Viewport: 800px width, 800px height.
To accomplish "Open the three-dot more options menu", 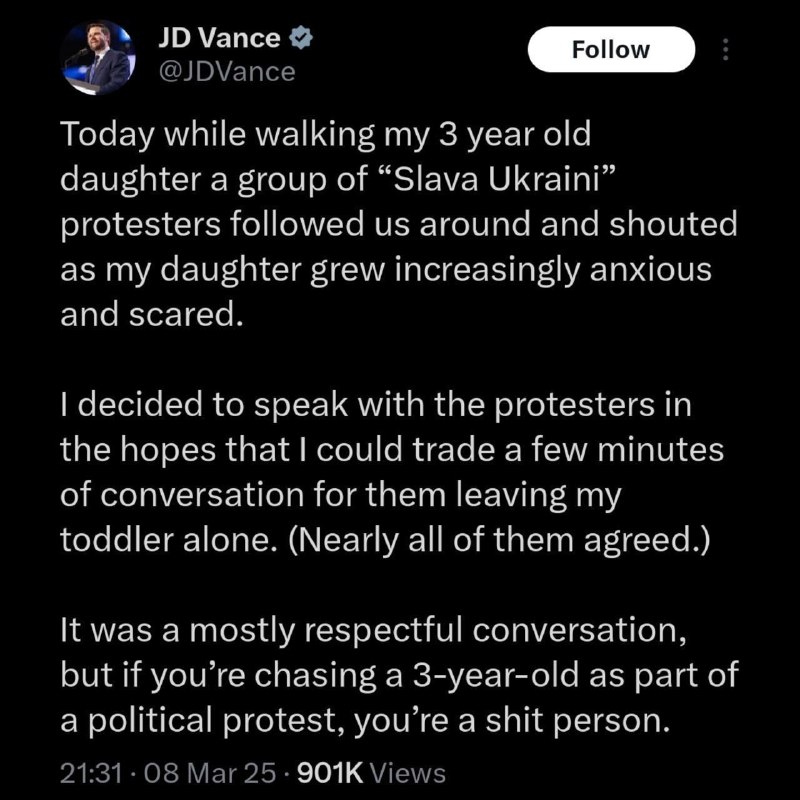I will 726,49.
